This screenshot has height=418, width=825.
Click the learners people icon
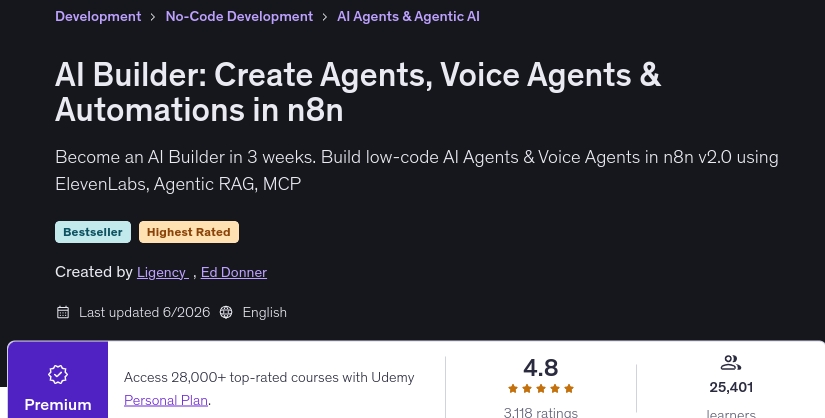pyautogui.click(x=731, y=363)
